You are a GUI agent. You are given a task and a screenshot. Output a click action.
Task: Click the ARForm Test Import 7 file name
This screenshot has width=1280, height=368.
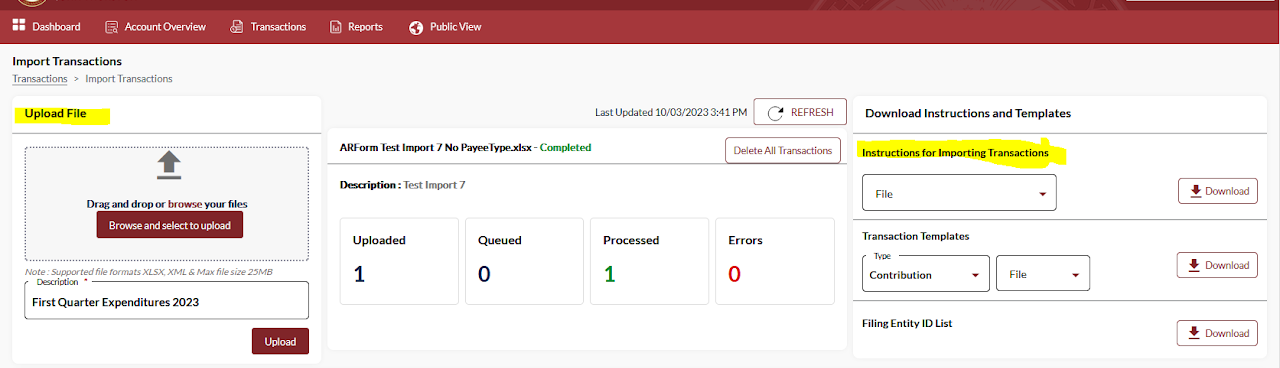pyautogui.click(x=435, y=148)
